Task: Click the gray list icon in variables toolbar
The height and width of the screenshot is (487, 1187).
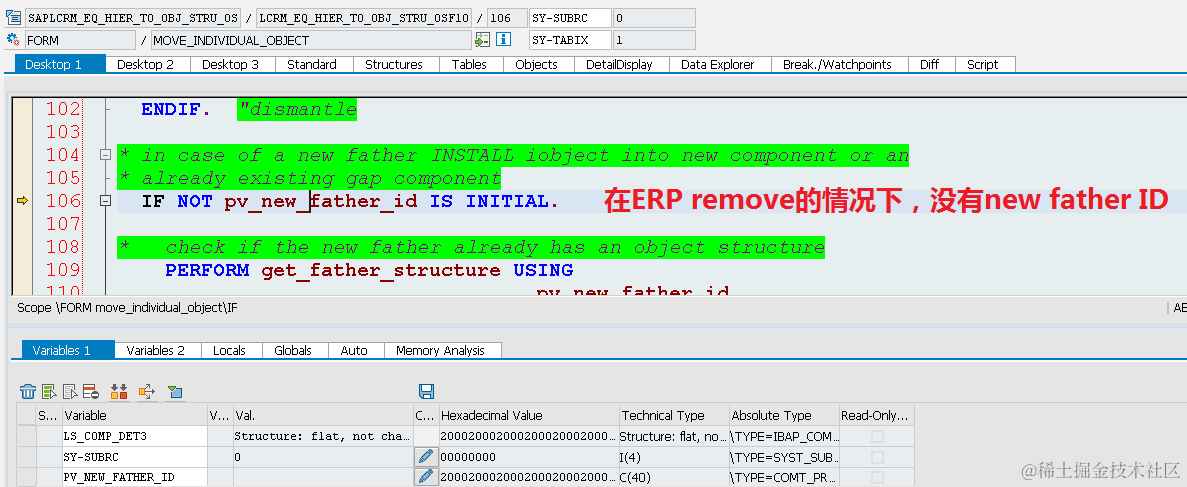Action: [70, 392]
